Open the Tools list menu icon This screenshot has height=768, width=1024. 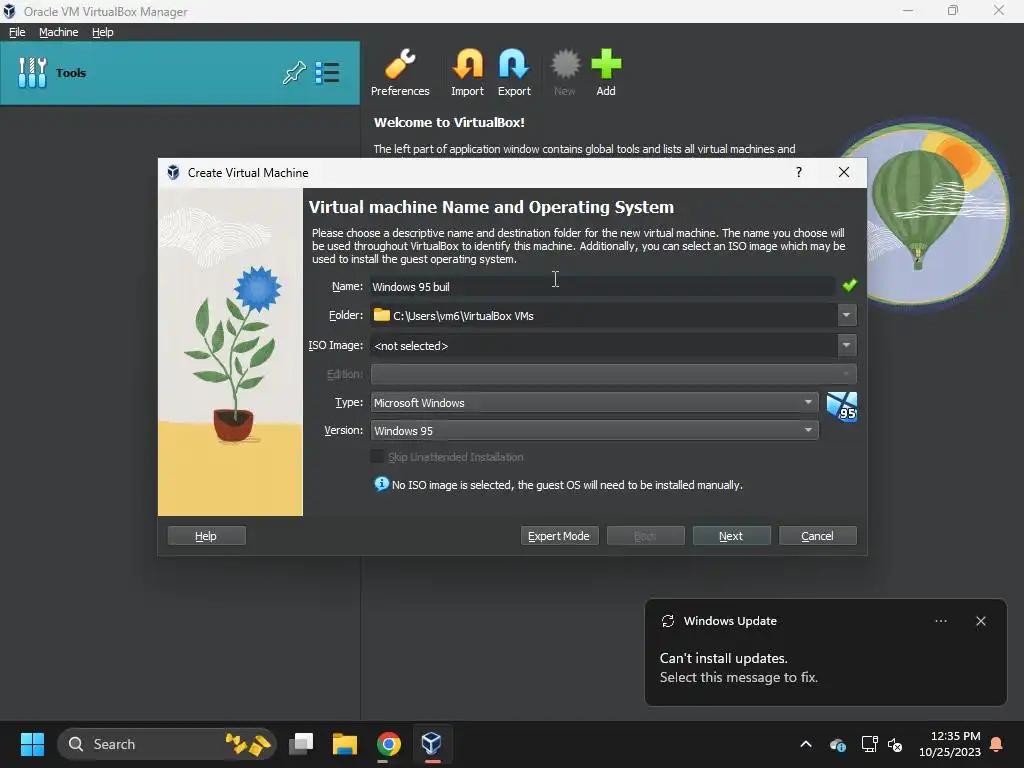tap(327, 72)
